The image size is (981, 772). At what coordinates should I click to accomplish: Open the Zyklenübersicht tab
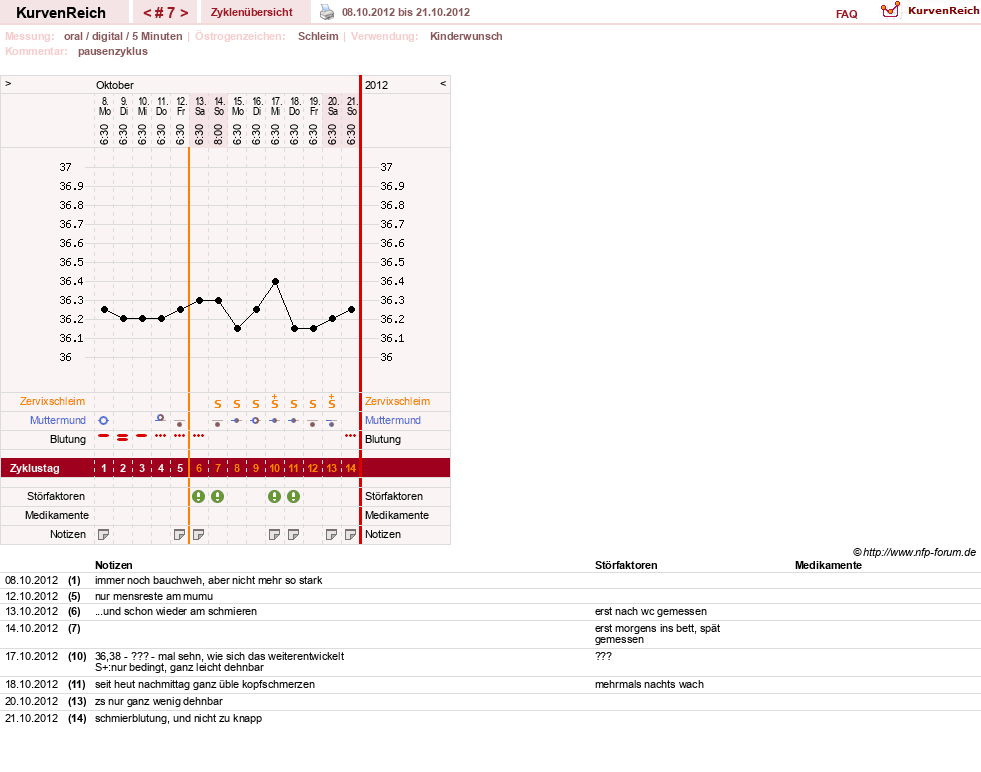tap(252, 13)
